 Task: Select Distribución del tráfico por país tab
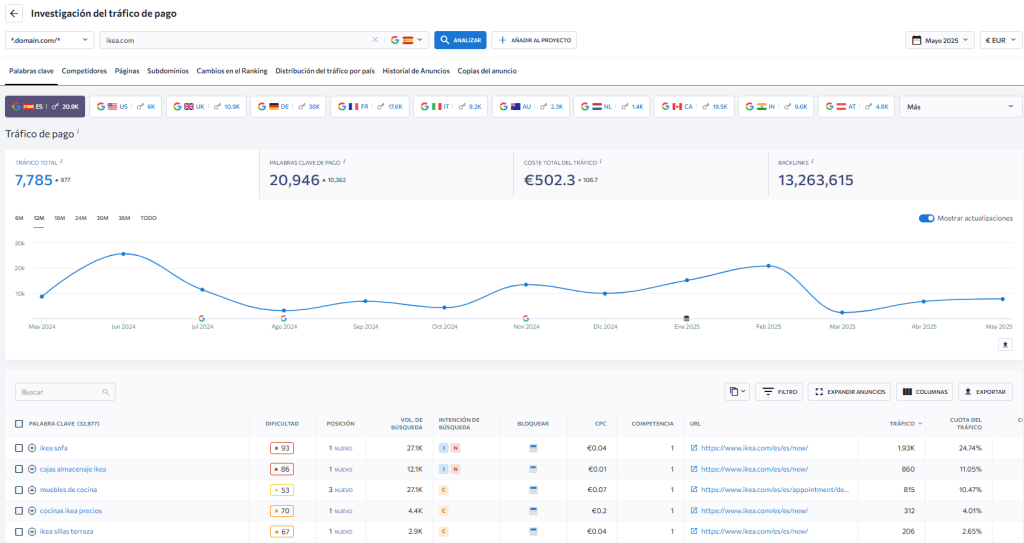(x=325, y=71)
